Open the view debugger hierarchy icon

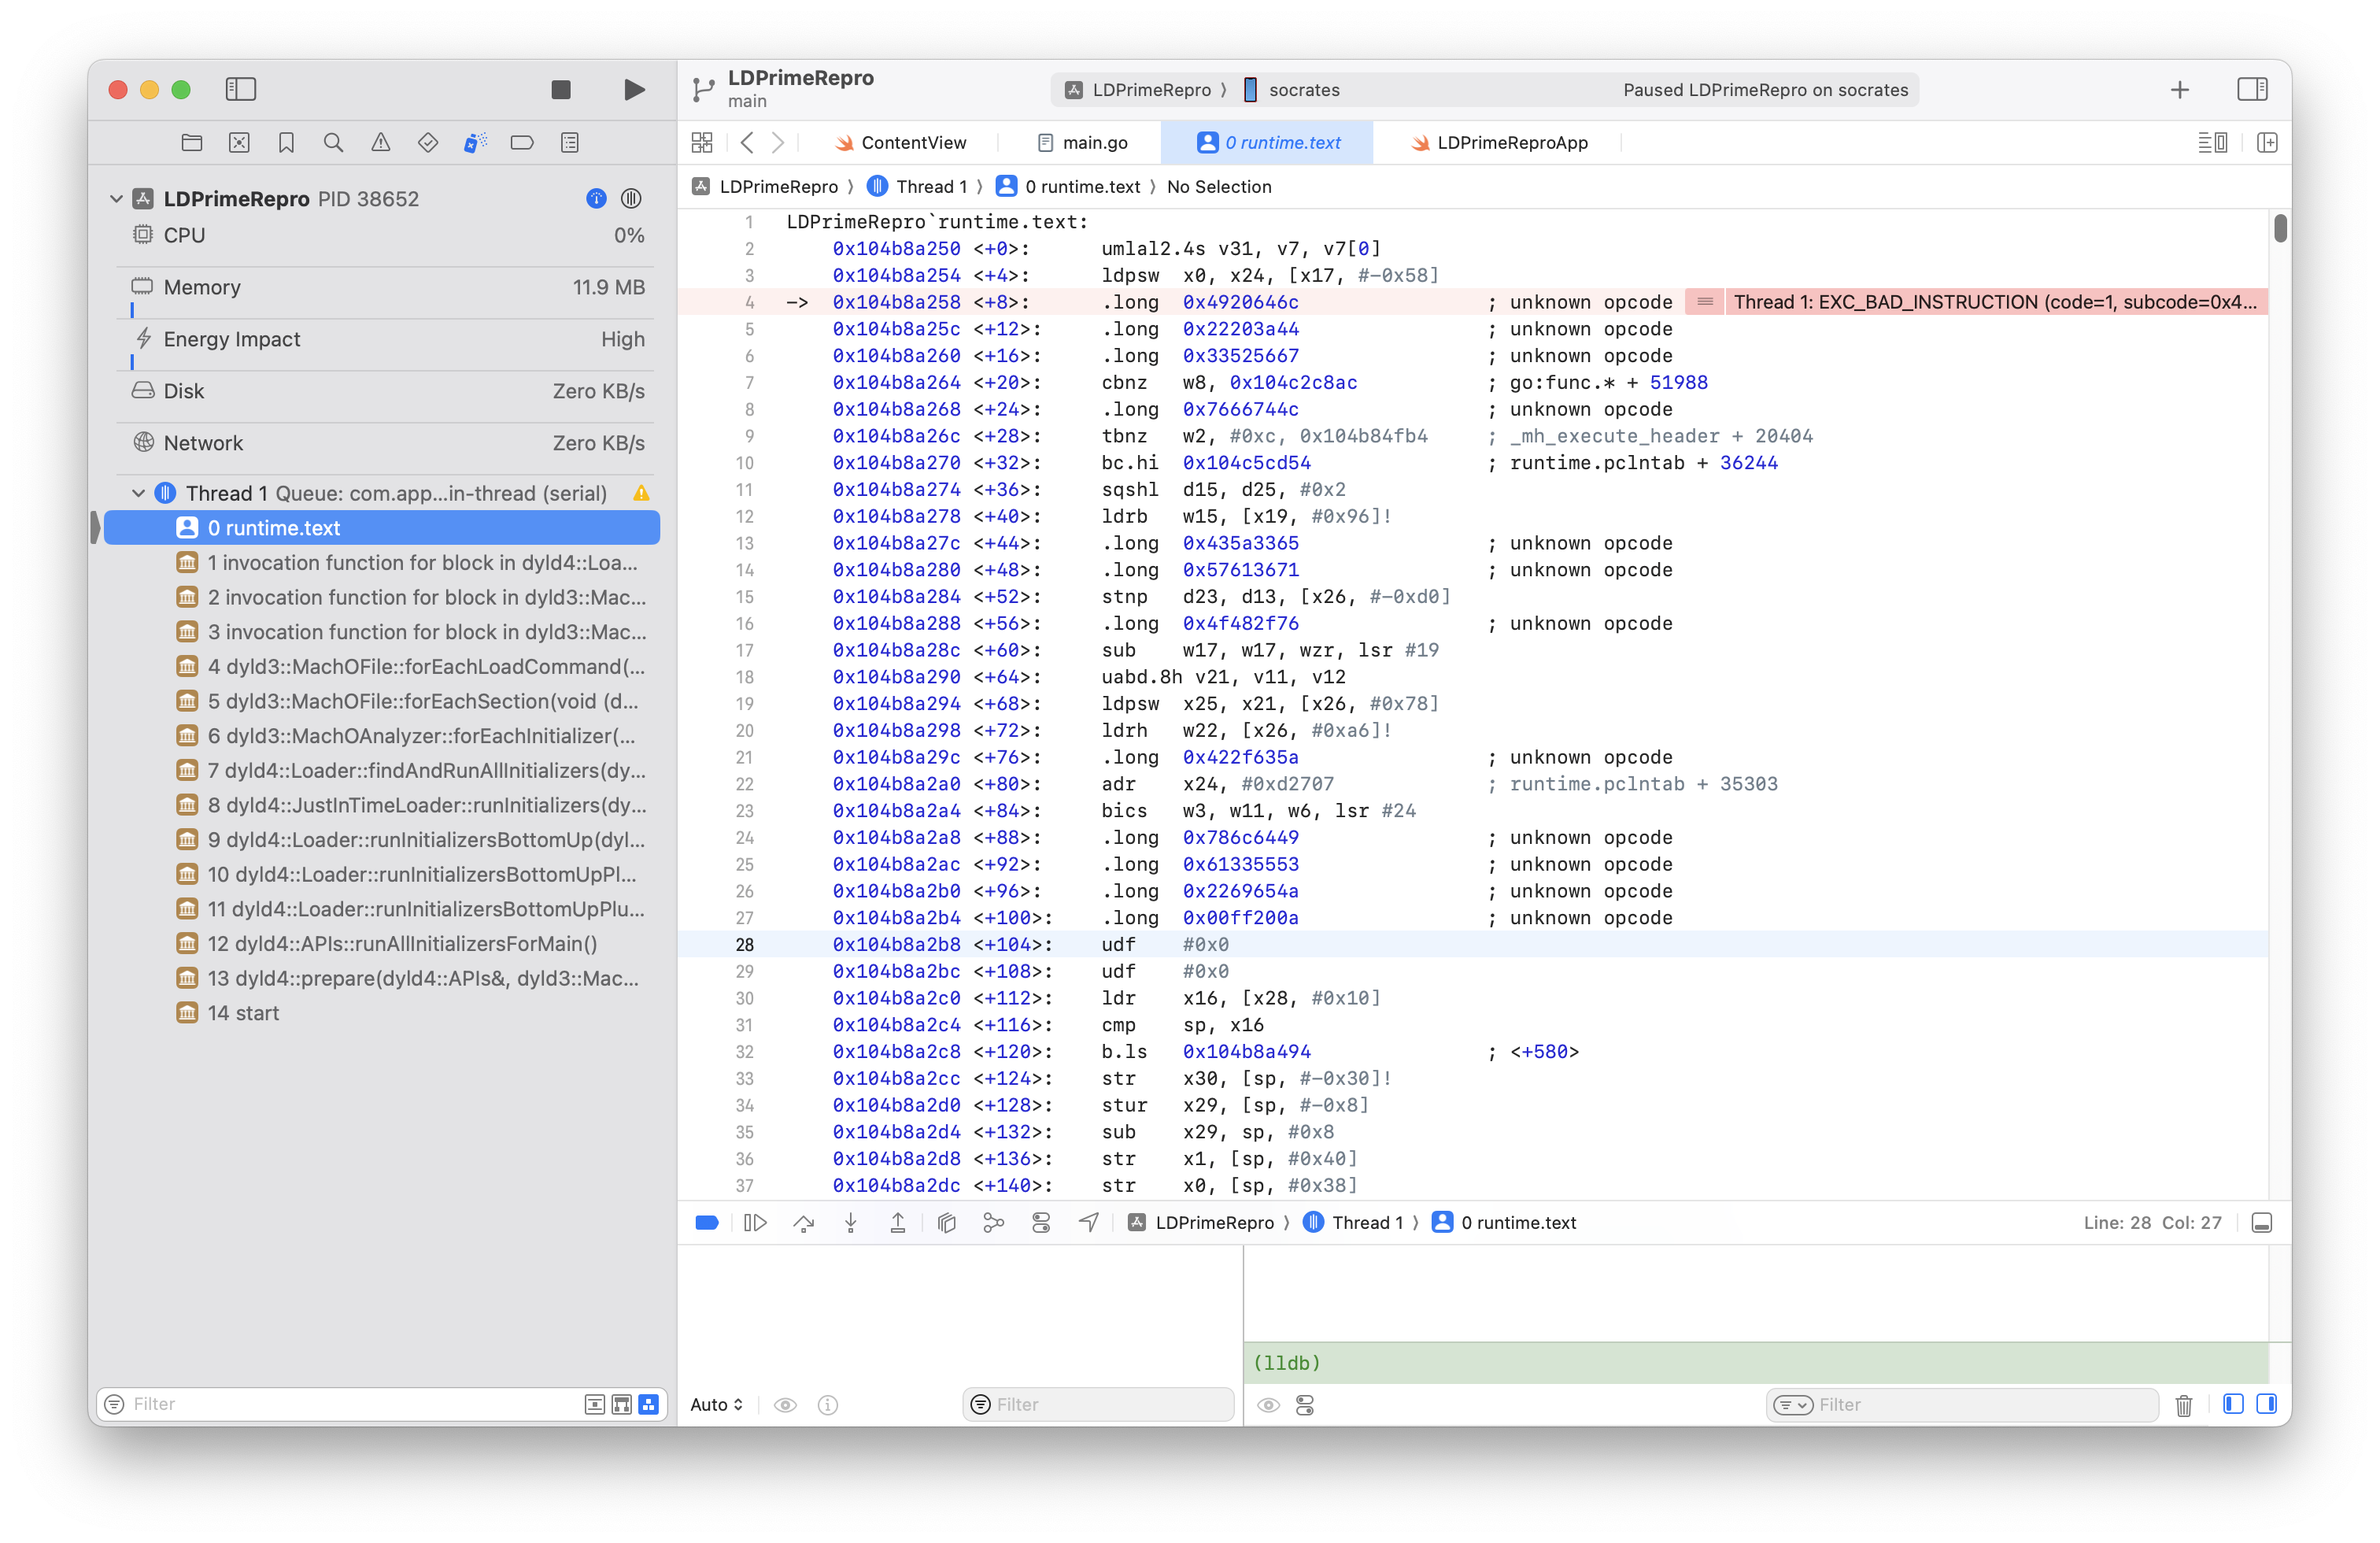[x=946, y=1222]
